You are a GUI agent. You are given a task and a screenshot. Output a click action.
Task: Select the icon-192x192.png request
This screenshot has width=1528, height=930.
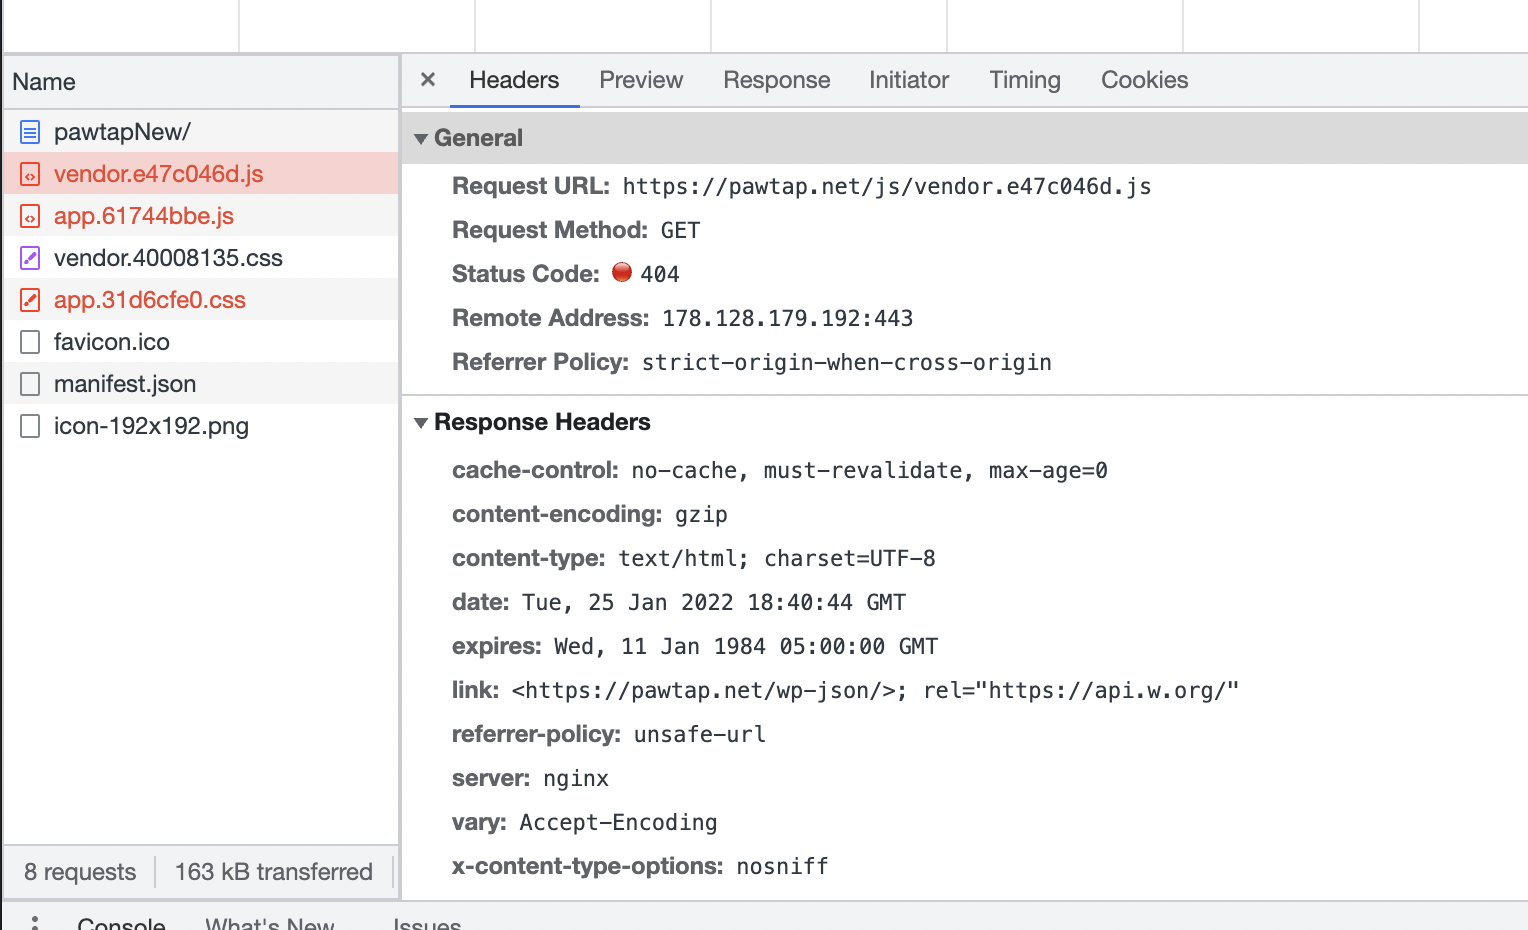pyautogui.click(x=200, y=426)
